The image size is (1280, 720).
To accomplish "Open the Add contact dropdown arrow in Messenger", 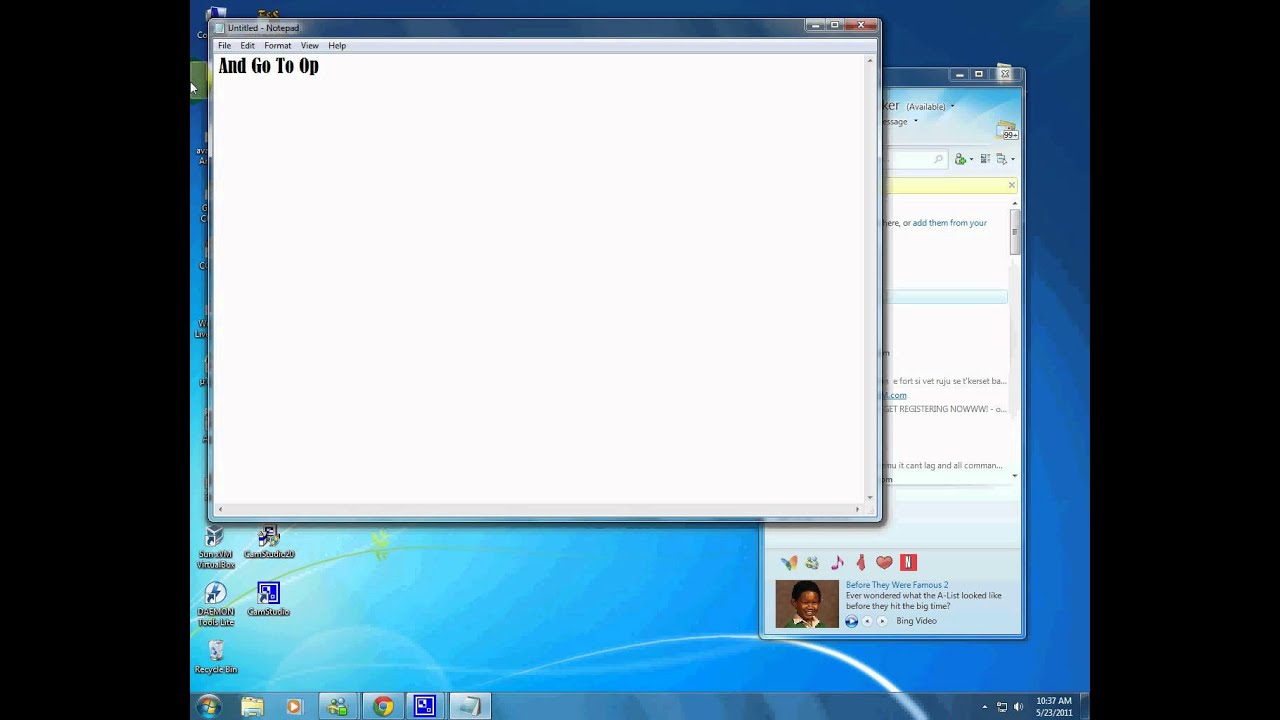I will click(x=971, y=159).
